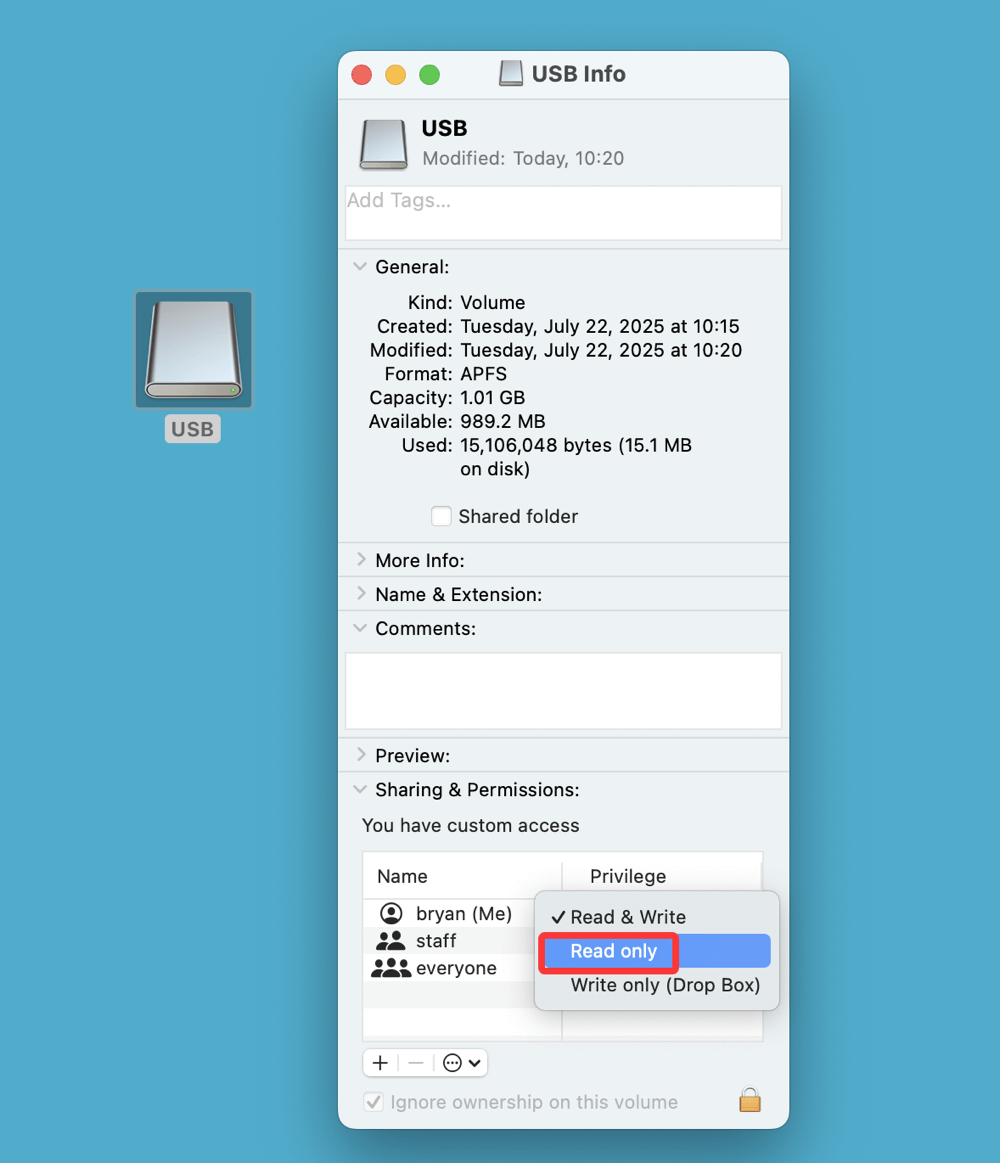Viewport: 1000px width, 1163px height.
Task: Expand the More Info section
Action: tap(360, 560)
